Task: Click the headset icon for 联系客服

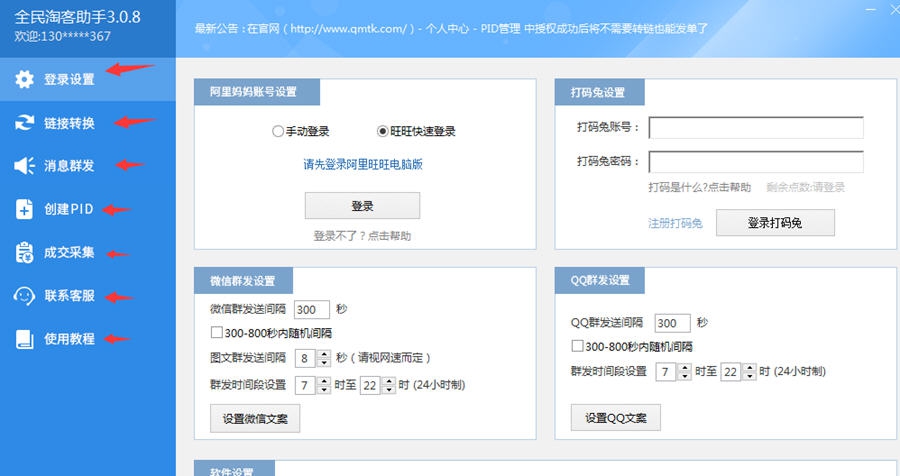Action: point(24,296)
